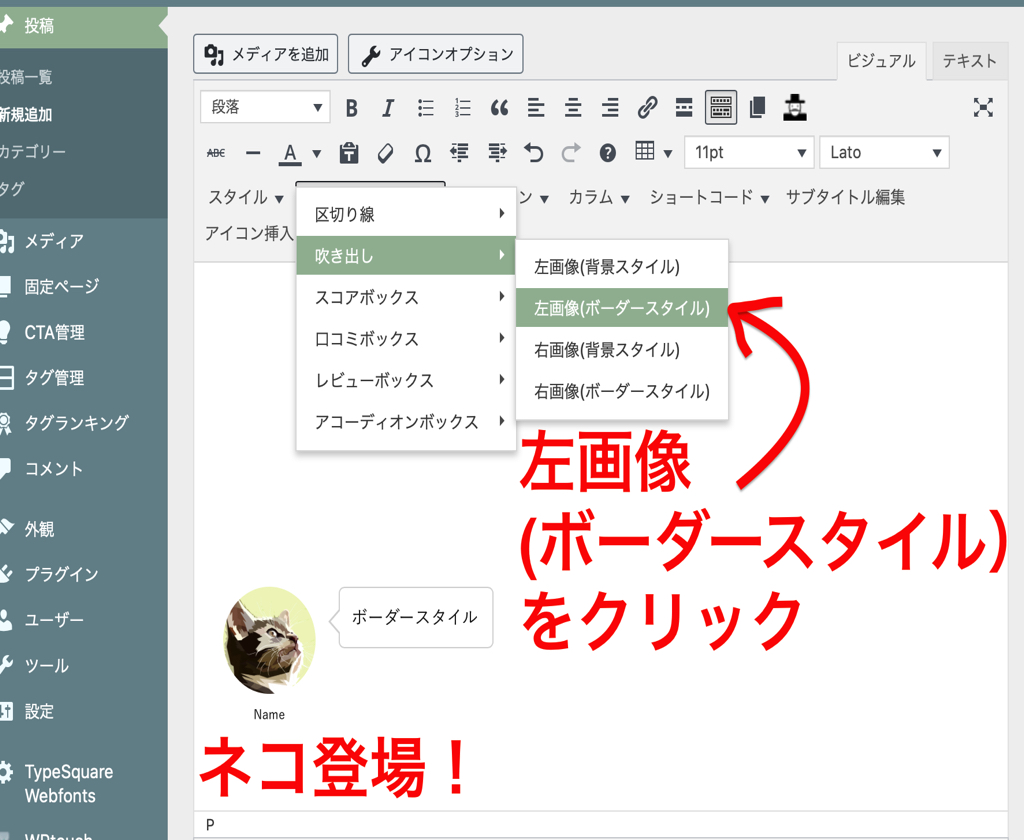Switch to the テキスト editor tab

[x=969, y=61]
